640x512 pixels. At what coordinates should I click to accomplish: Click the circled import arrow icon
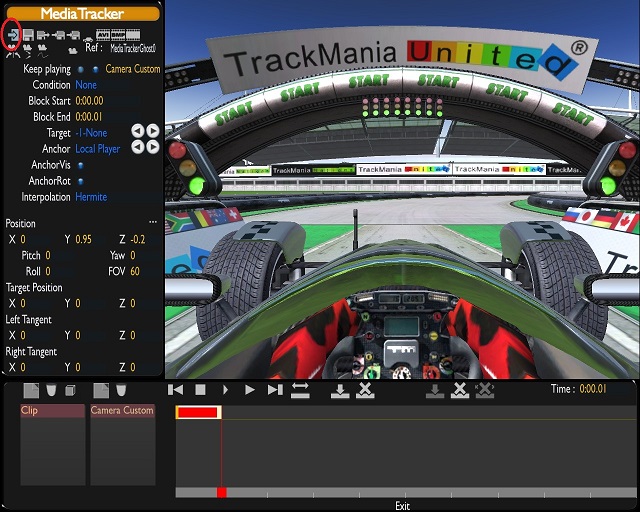13,35
